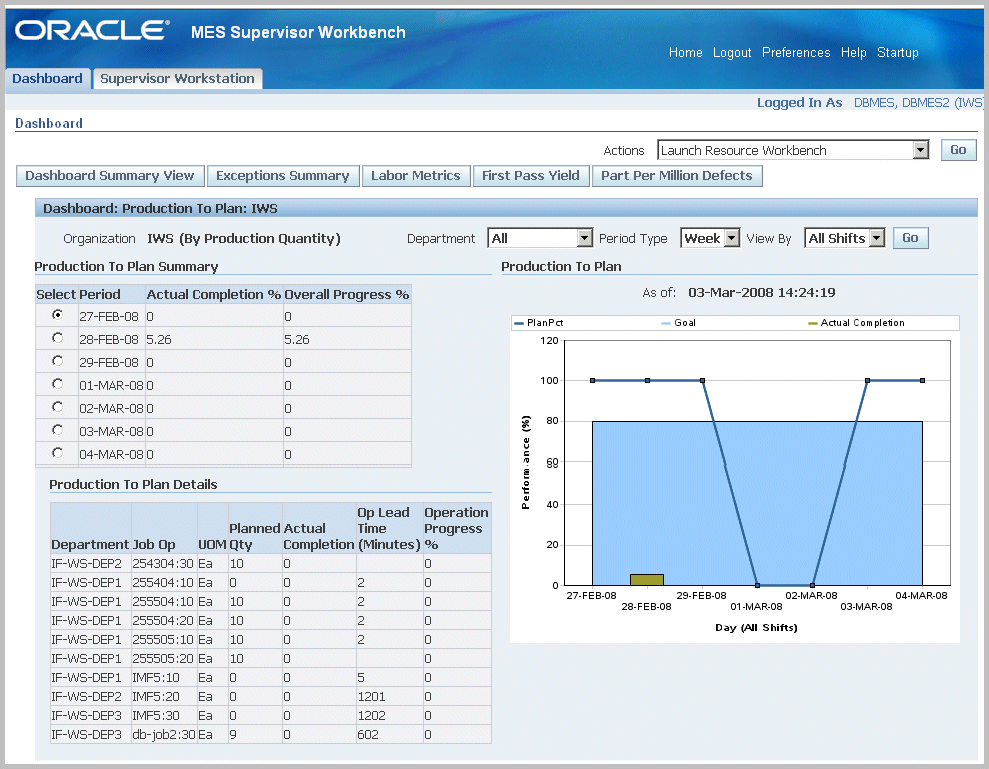Viewport: 989px width, 769px height.
Task: Click Go next to View By dropdown
Action: tap(910, 238)
